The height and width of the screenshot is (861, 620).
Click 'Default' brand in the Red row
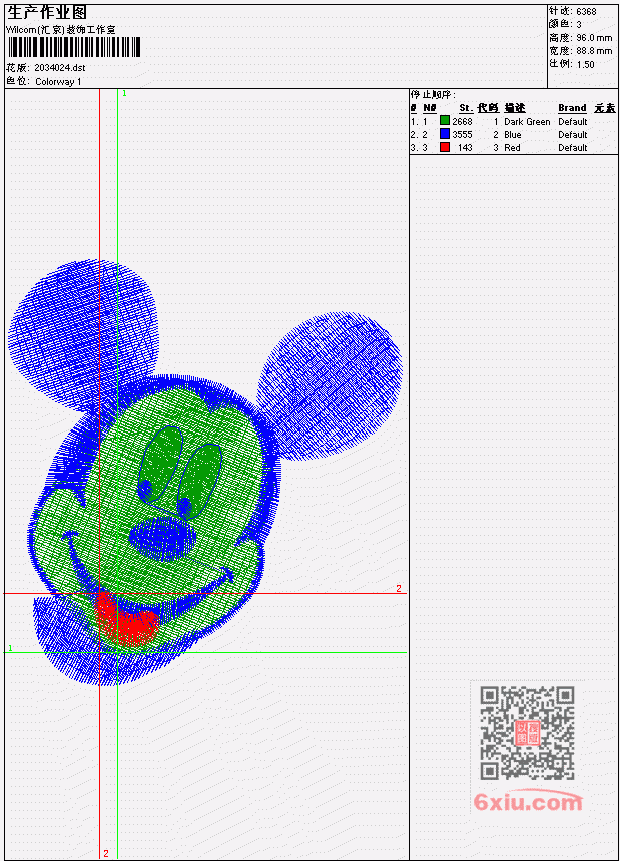click(573, 148)
